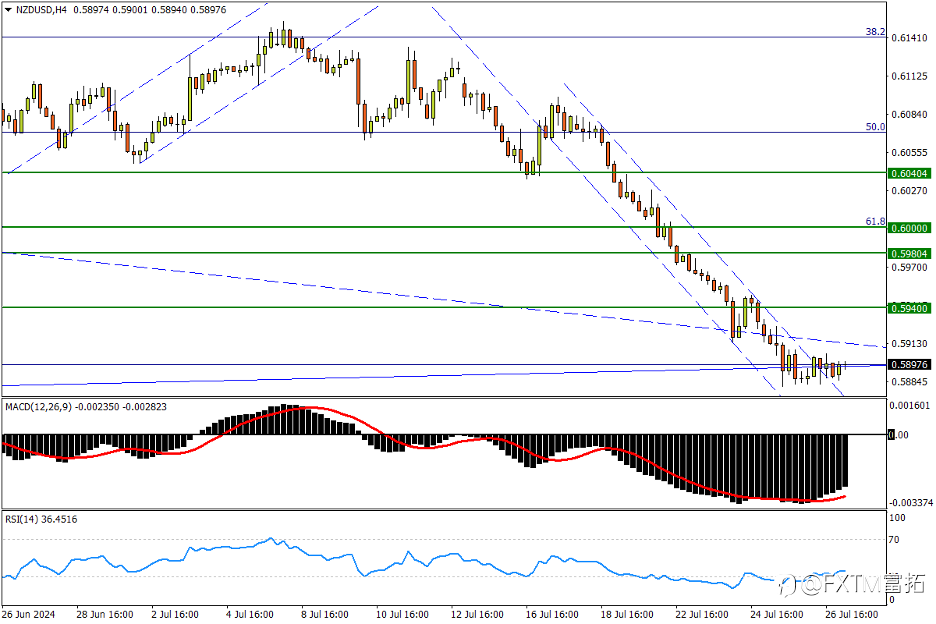Click the 16 Jul 16:00 time label
Screen dimensions: 936x624
pos(552,614)
